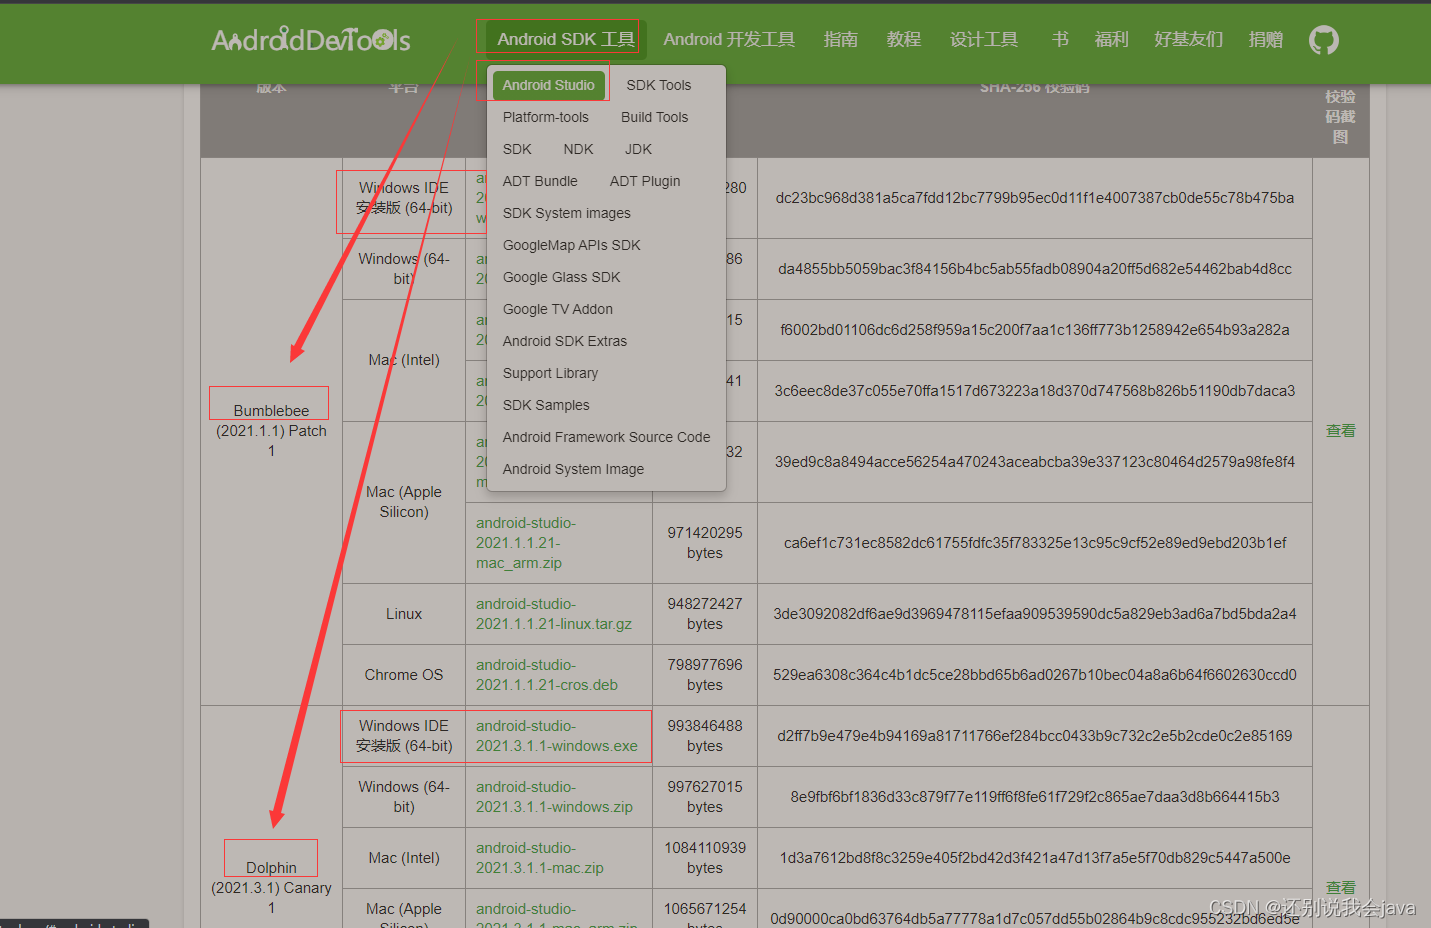Click the checksum starting with 1d3a7612bd
Image resolution: width=1431 pixels, height=928 pixels.
click(1035, 858)
